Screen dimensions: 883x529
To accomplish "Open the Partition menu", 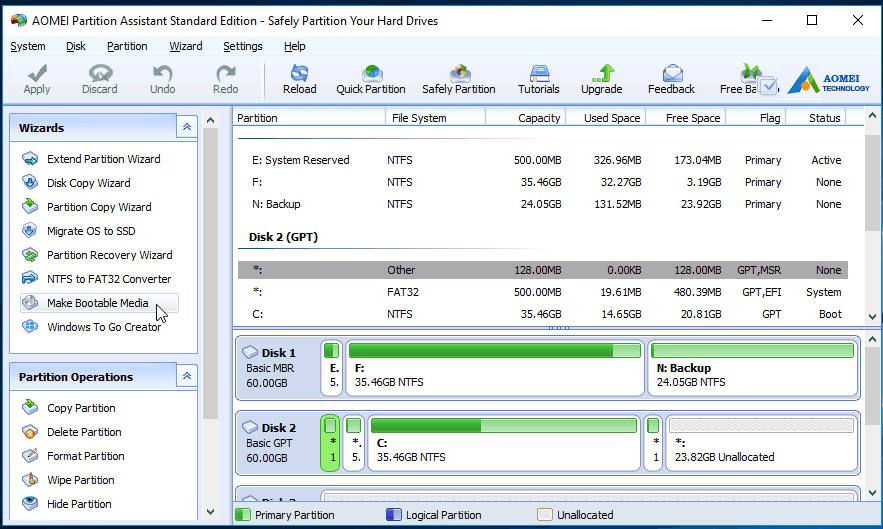I will click(x=127, y=46).
